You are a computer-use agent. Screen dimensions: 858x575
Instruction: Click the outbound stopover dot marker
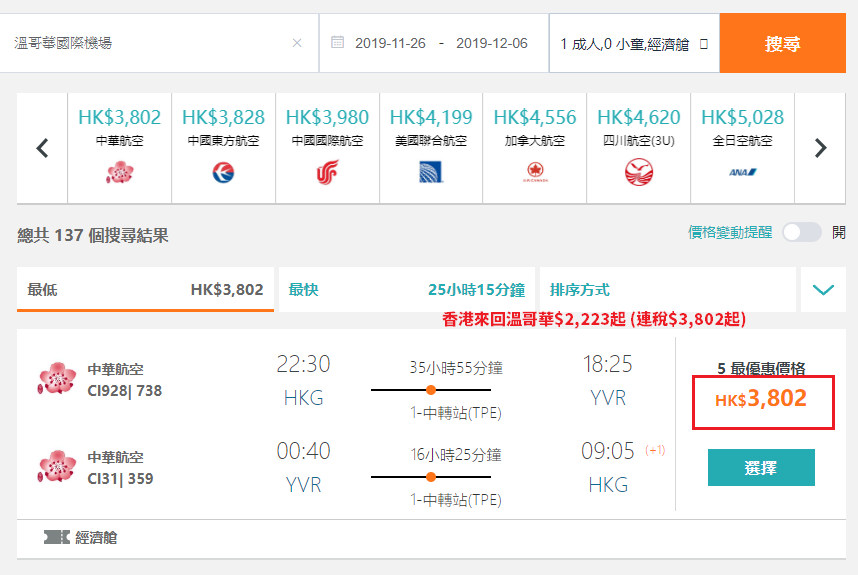431,390
